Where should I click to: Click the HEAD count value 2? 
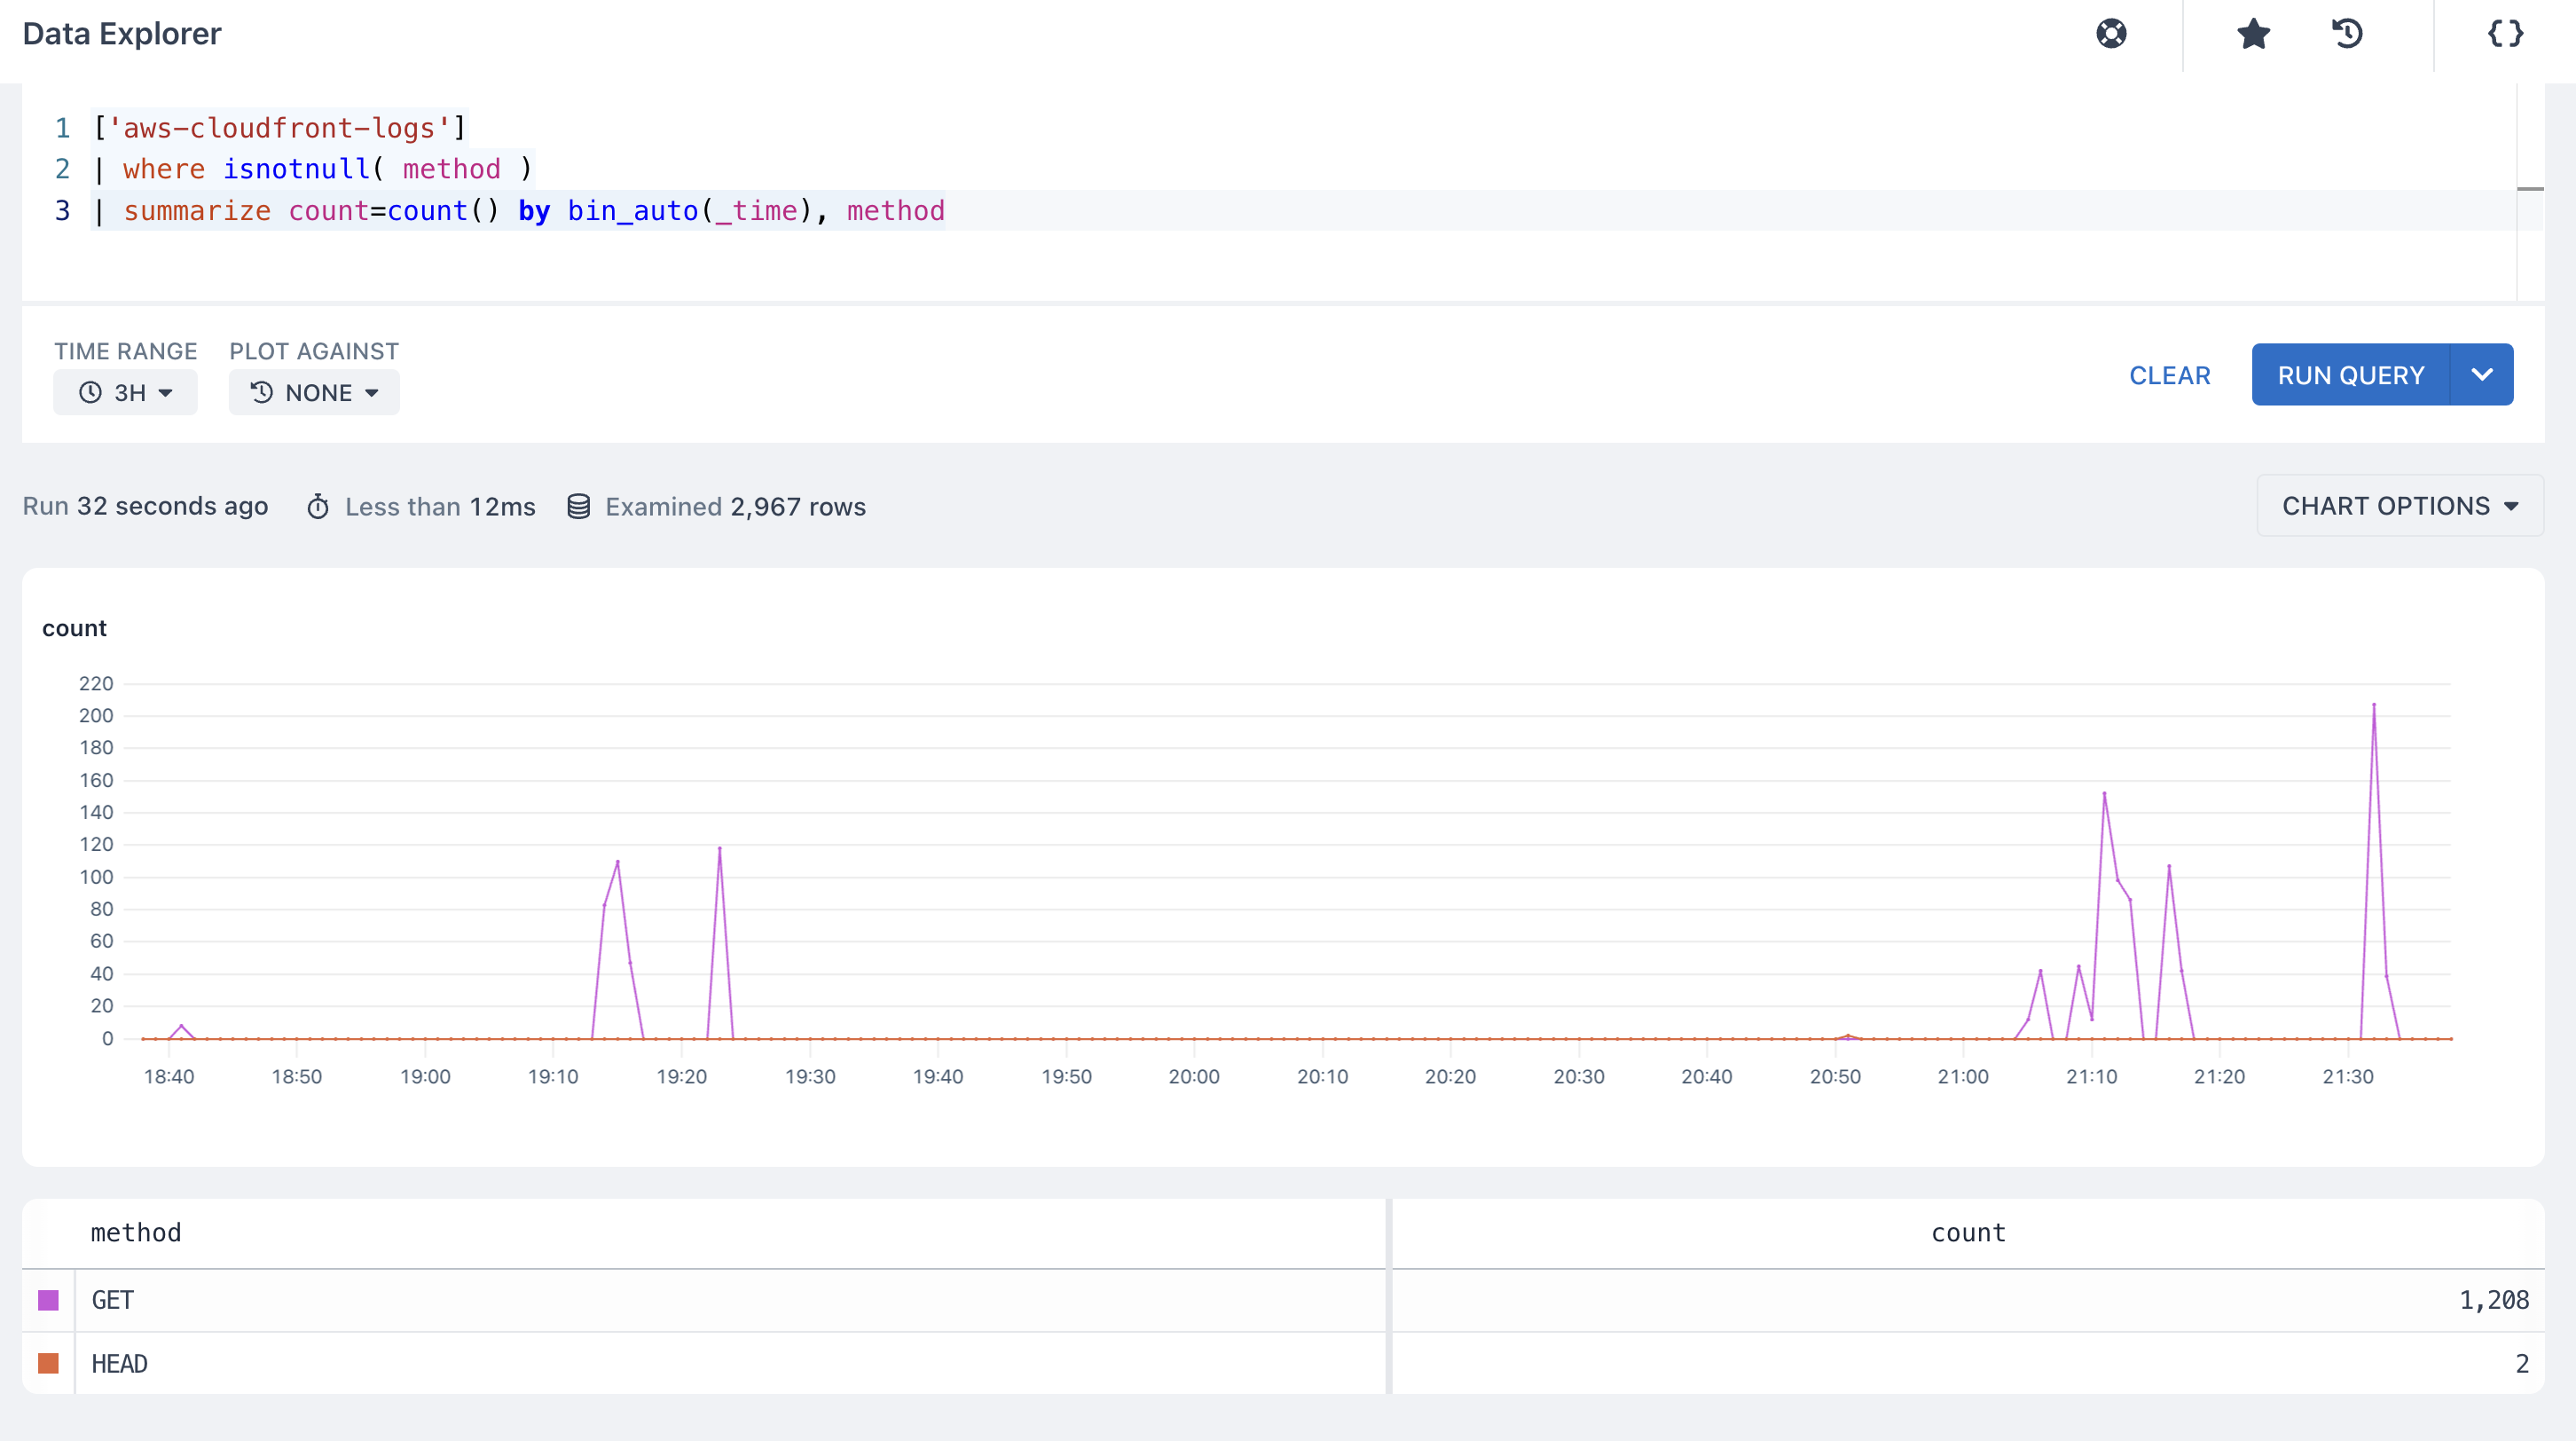tap(2522, 1364)
